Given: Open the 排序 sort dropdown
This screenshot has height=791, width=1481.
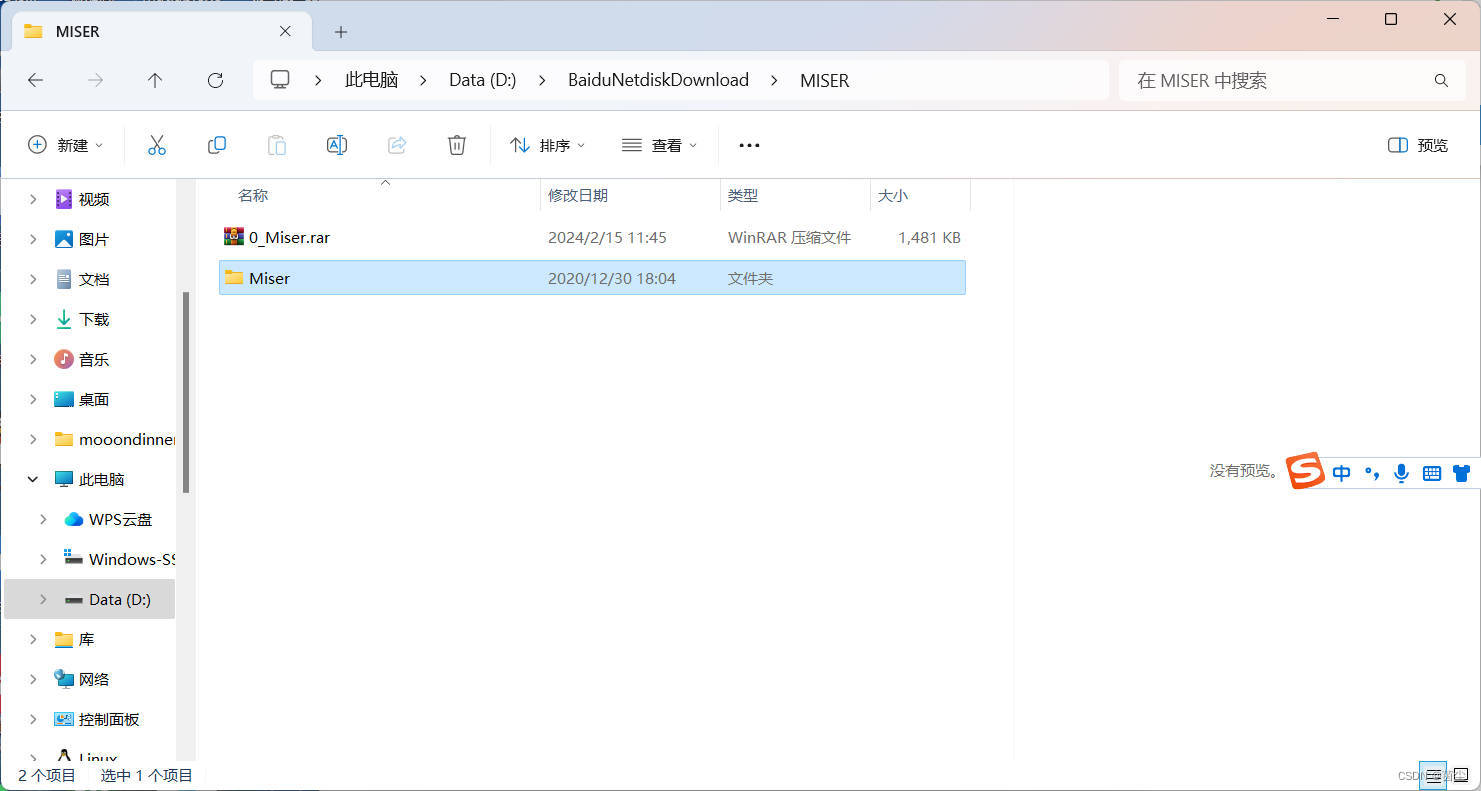Looking at the screenshot, I should 547,144.
